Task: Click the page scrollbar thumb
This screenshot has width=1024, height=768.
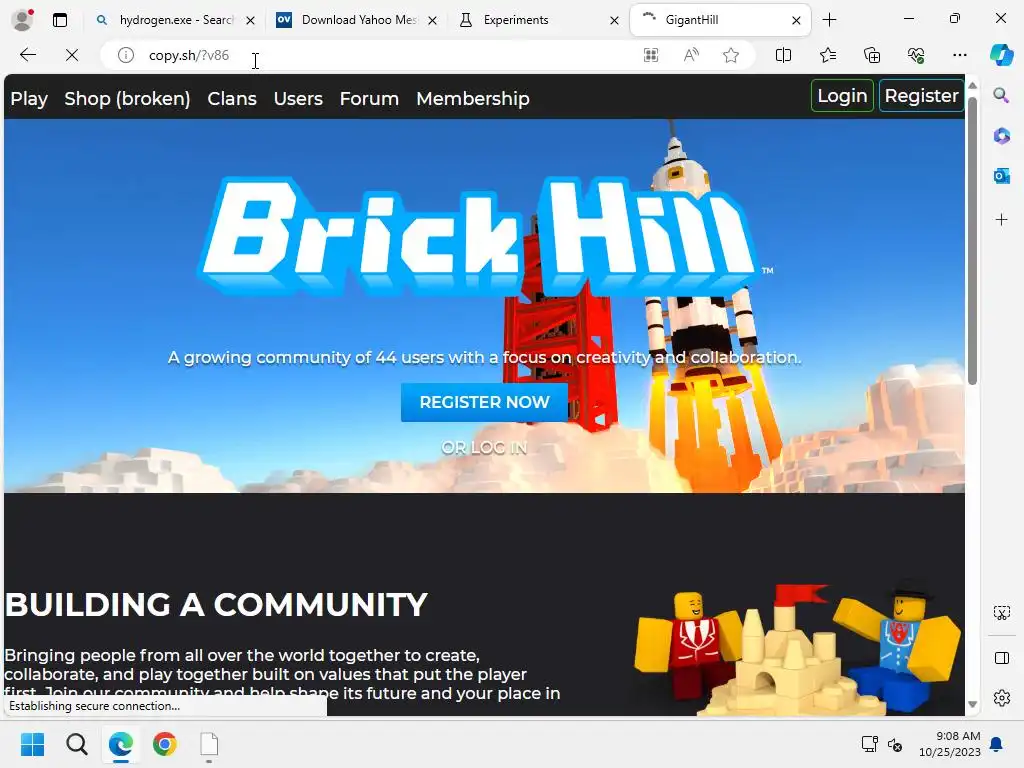Action: (972, 240)
